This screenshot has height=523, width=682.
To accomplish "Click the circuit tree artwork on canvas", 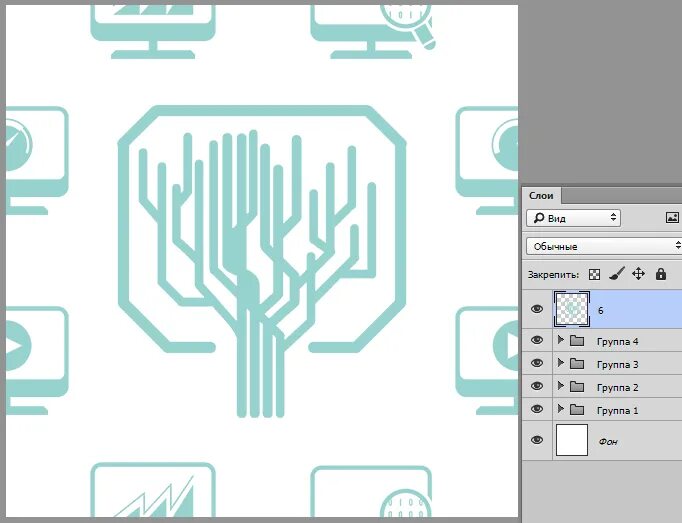I will (x=262, y=261).
